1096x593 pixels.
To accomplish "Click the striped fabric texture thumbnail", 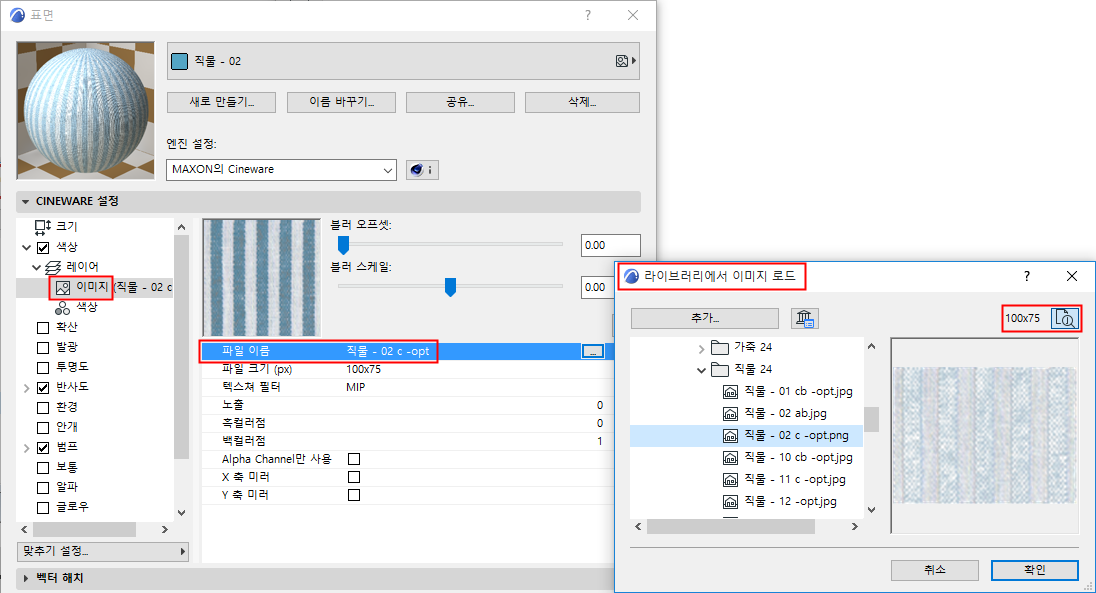I will (x=261, y=278).
